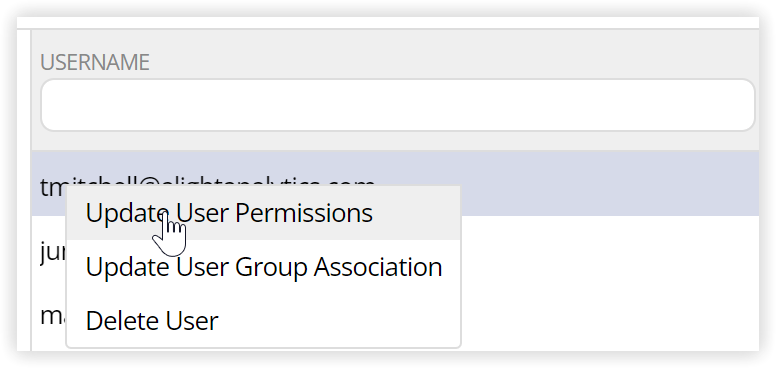Select the user row starting with "ma"

coord(609,317)
